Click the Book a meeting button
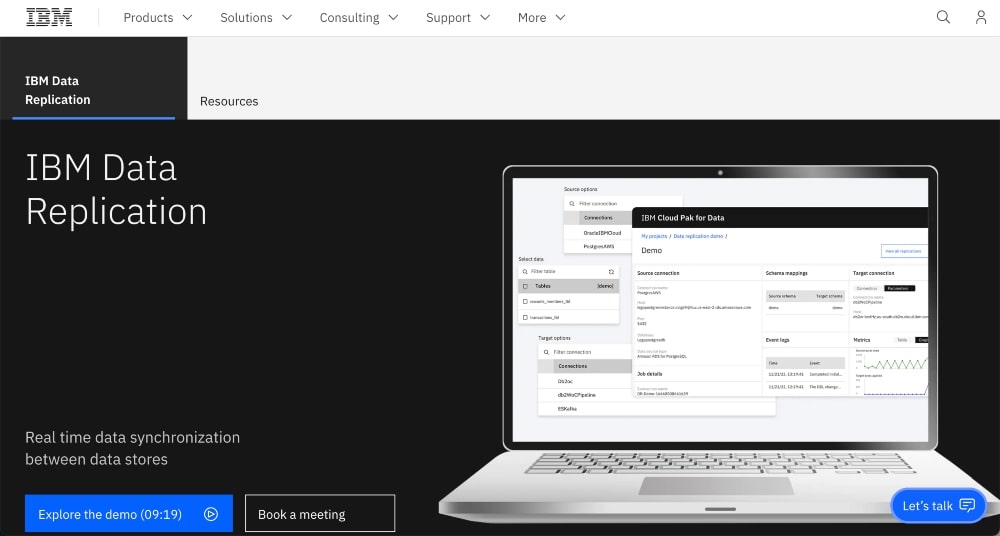This screenshot has width=1000, height=536. pos(320,514)
